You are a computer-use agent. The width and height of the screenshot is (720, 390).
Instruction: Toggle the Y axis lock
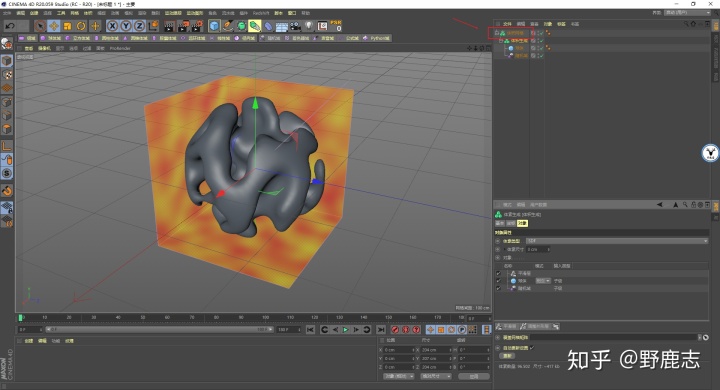coord(126,26)
